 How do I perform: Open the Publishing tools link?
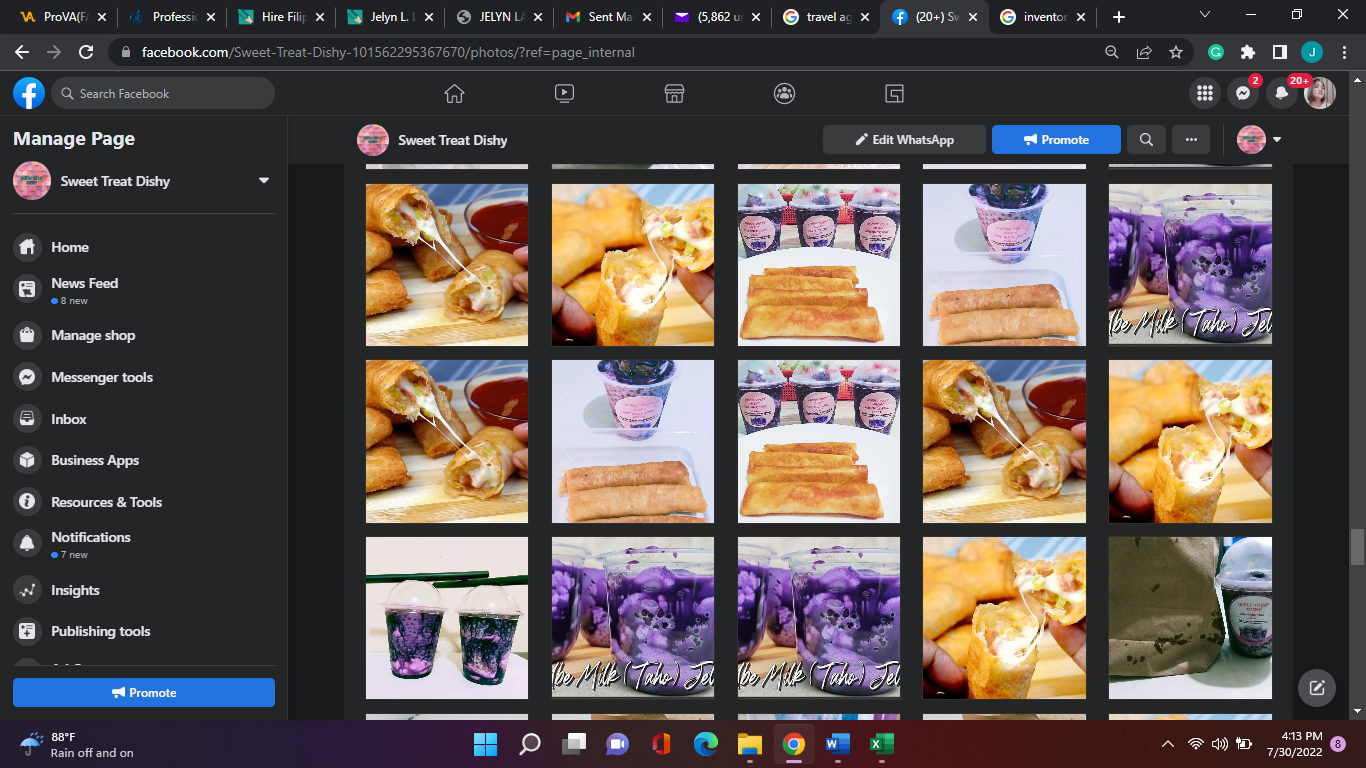click(101, 631)
